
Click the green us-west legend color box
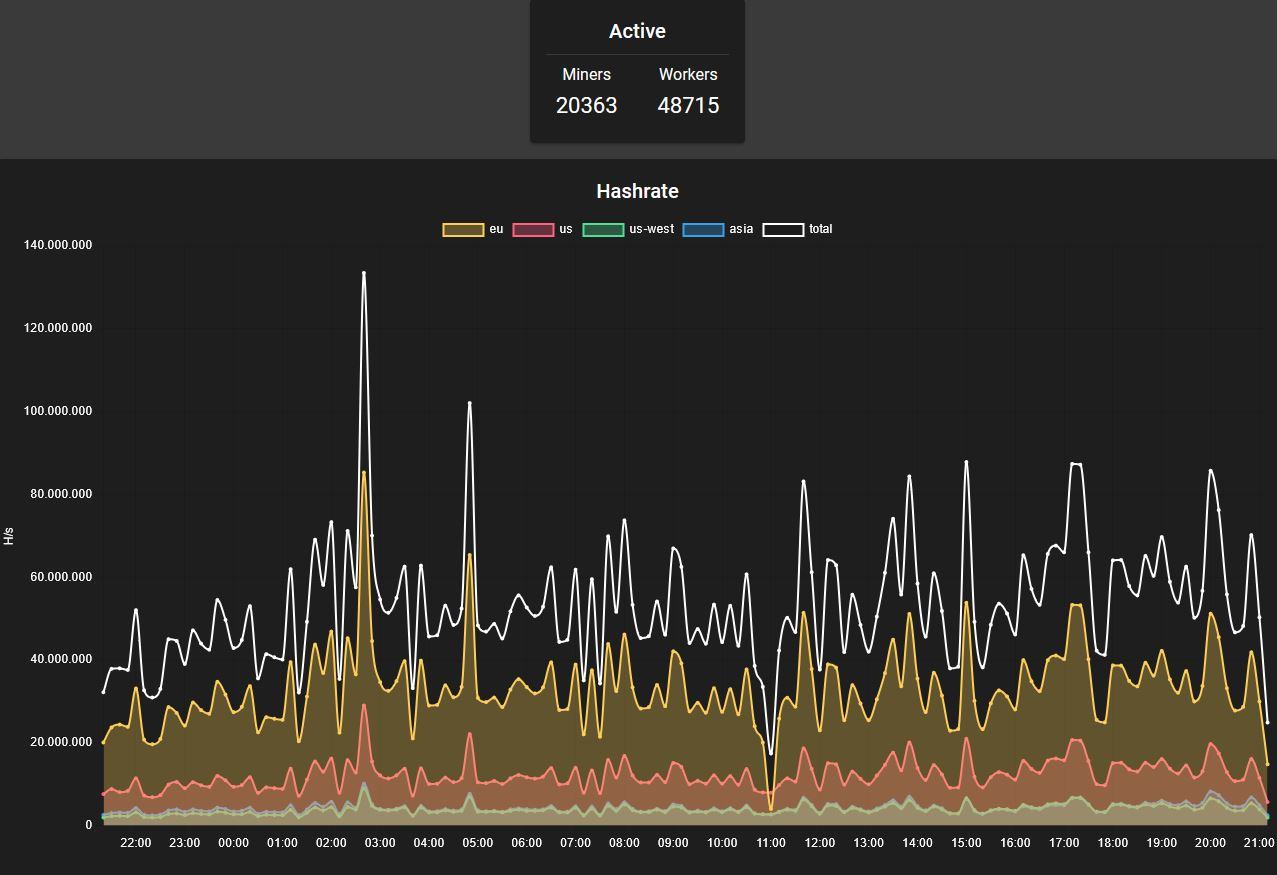pyautogui.click(x=603, y=230)
